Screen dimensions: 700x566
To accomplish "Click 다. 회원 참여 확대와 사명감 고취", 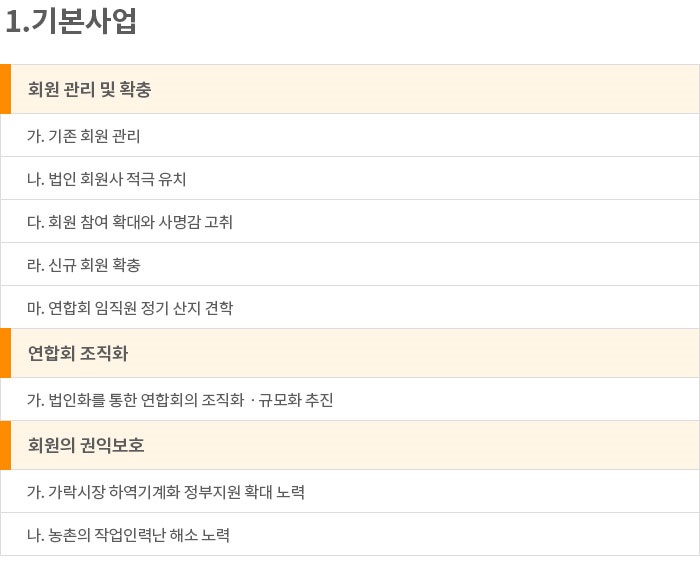I will (350, 222).
